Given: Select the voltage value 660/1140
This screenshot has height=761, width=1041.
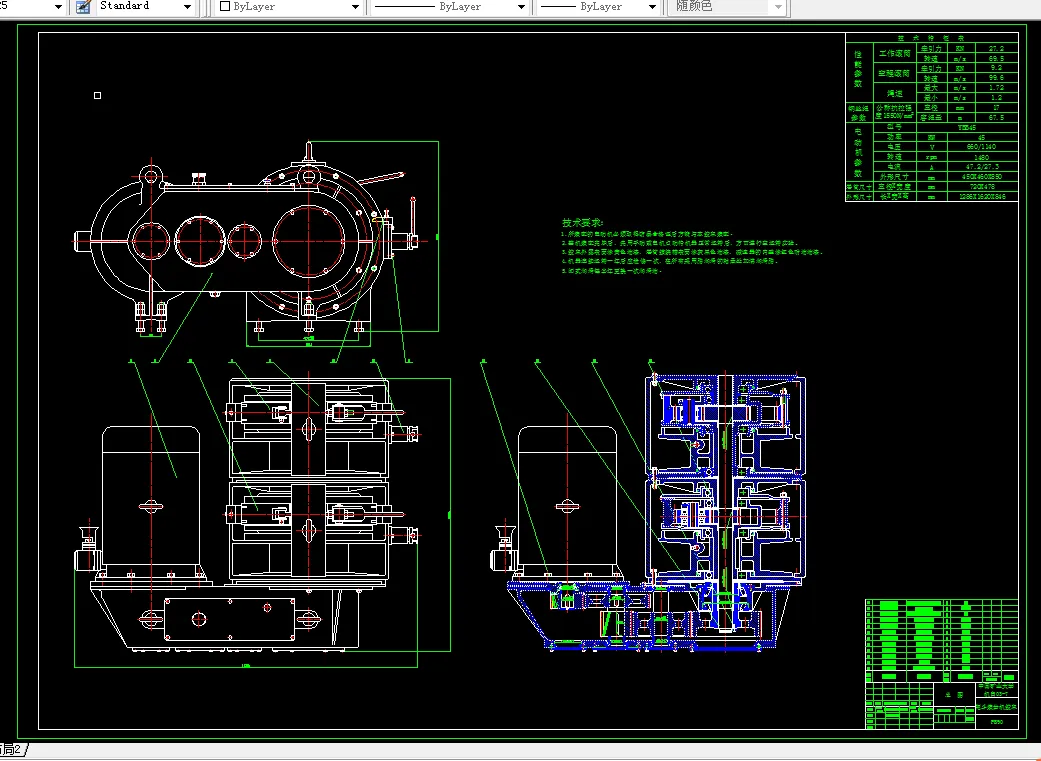Looking at the screenshot, I should (x=981, y=147).
